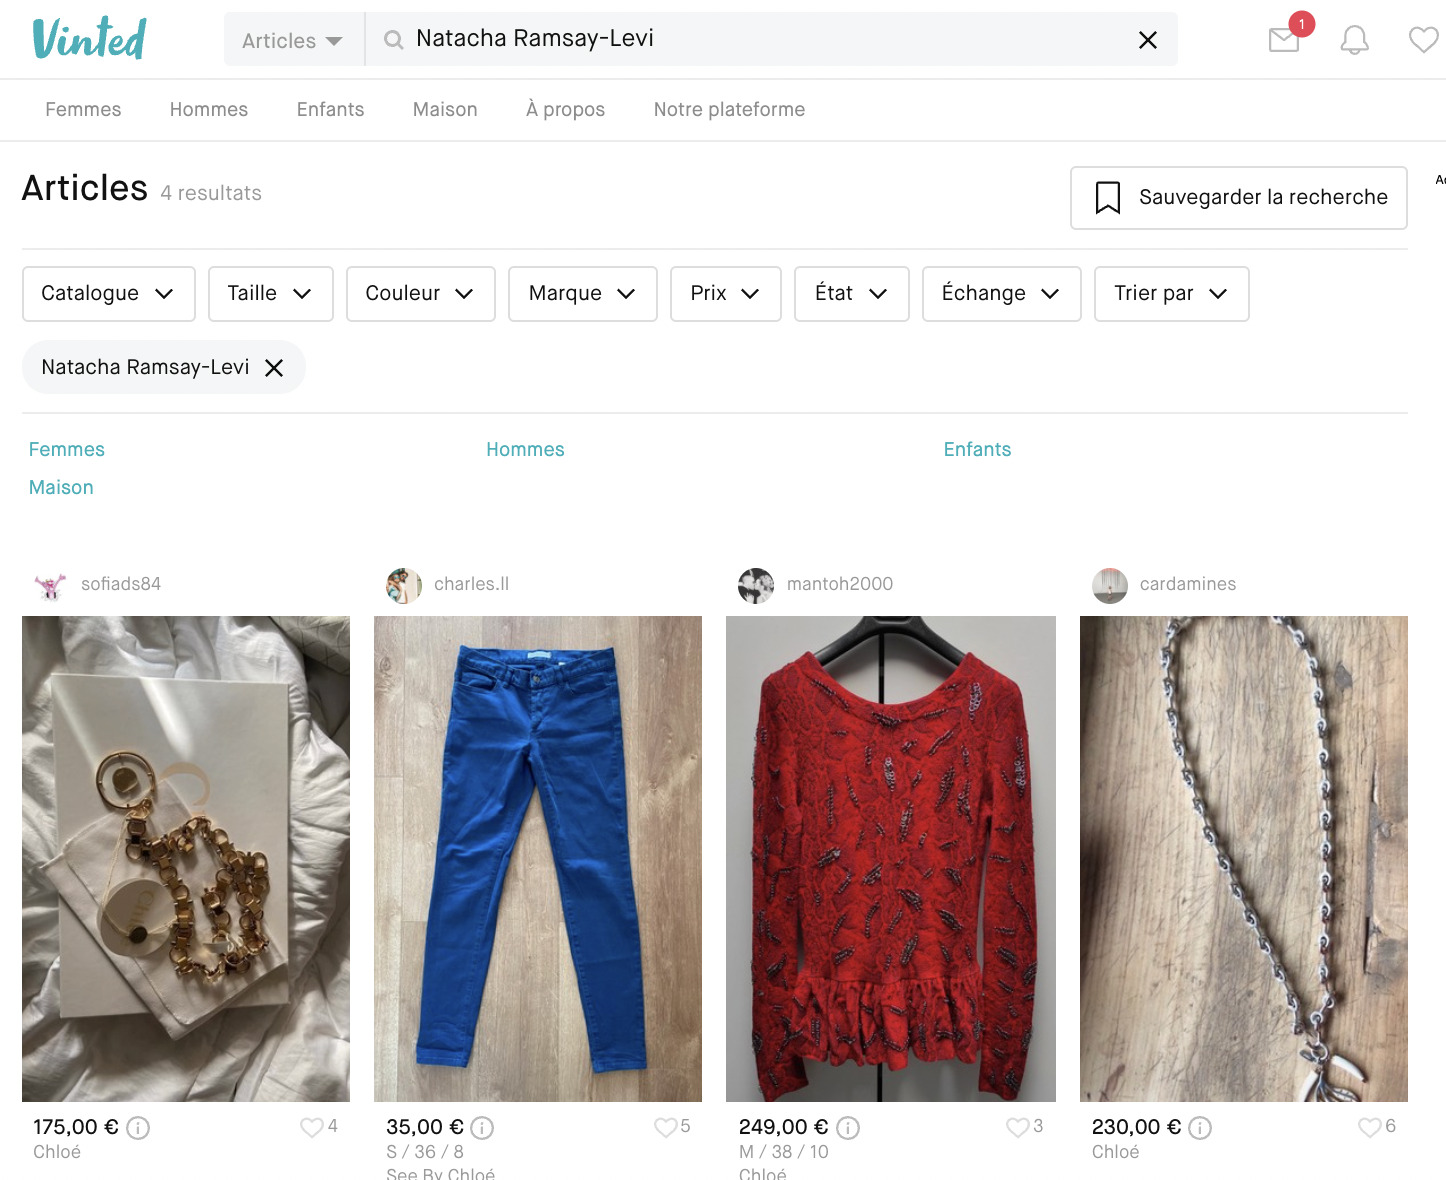Follow the teal Femmes category link

point(66,450)
